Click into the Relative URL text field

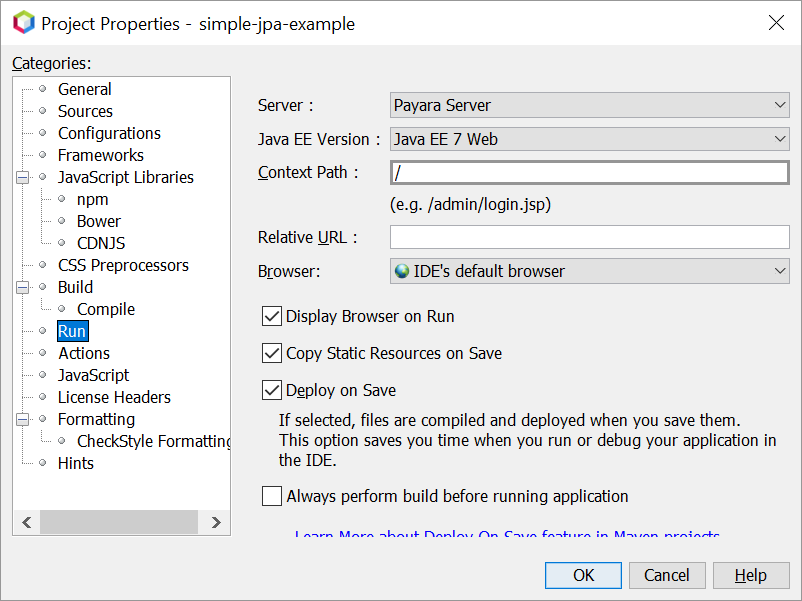[x=589, y=237]
